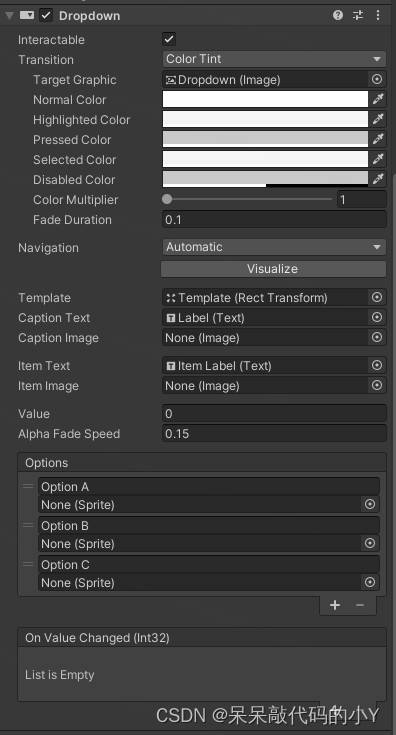Open the Target Graphic object picker
396x735 pixels.
pos(377,79)
